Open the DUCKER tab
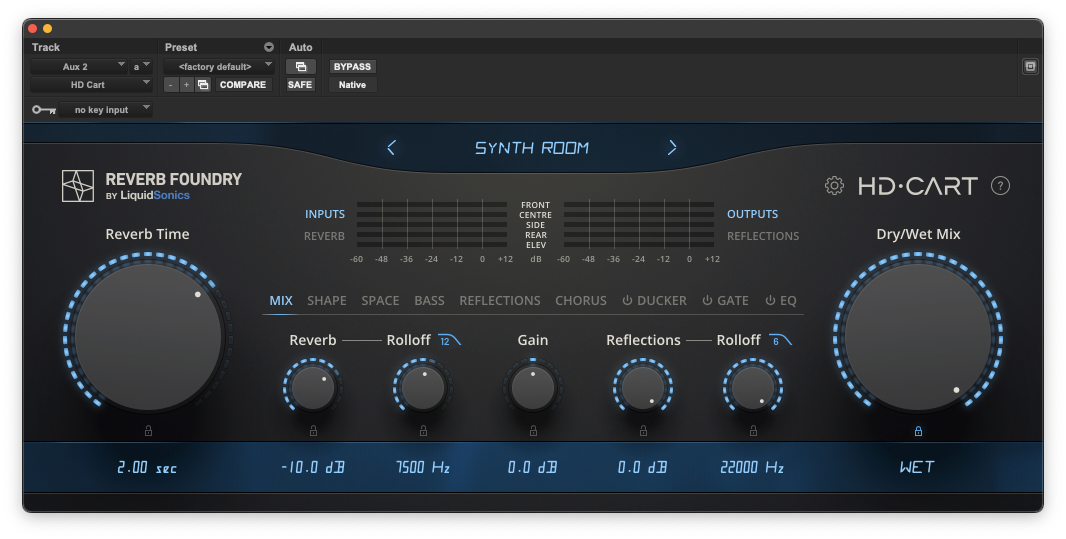 [661, 300]
